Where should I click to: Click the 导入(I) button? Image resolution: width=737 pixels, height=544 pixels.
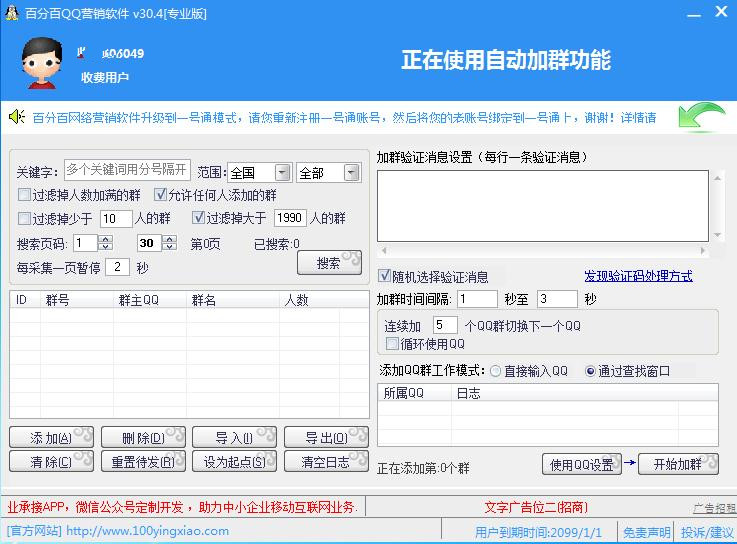234,438
